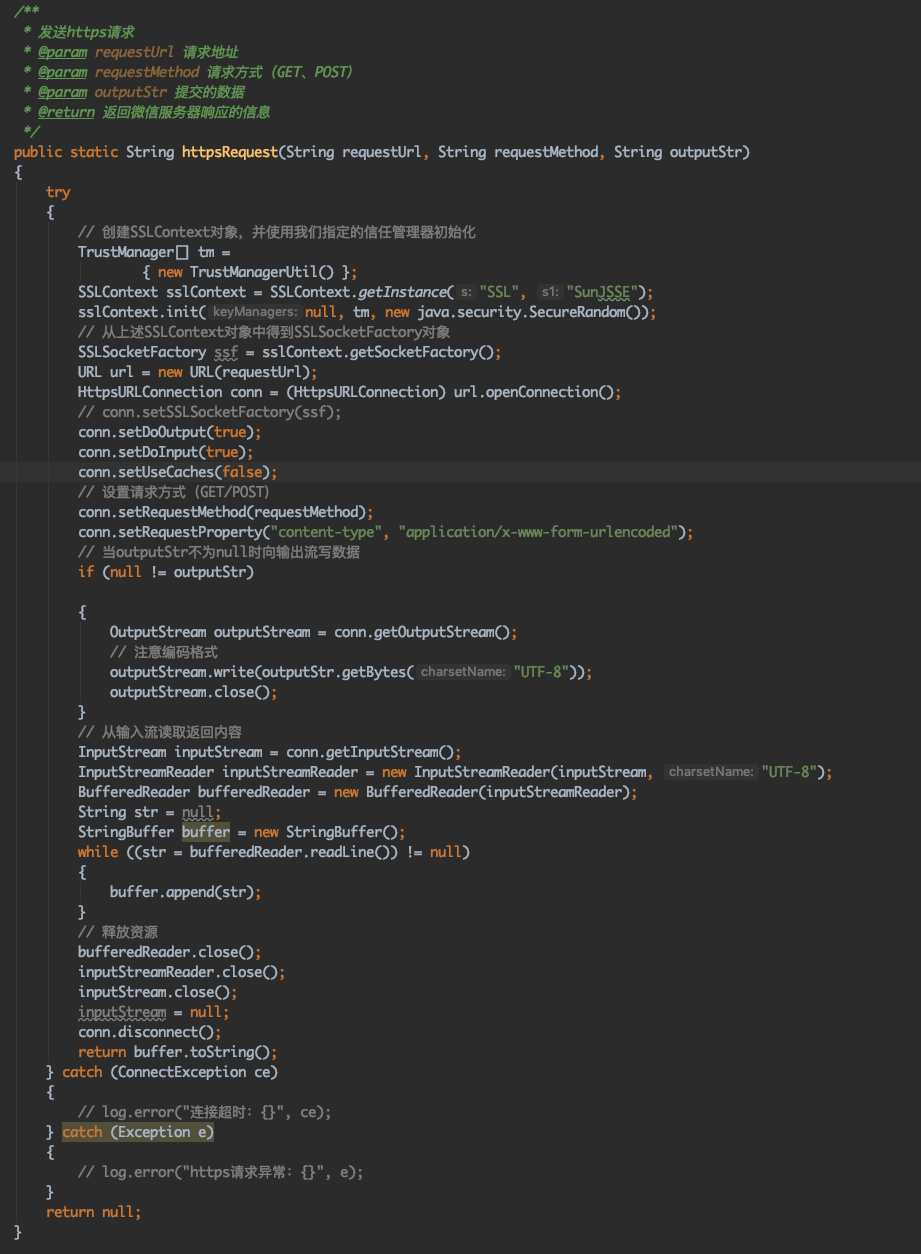Click the 'while' keyword
Screen dimensions: 921x1254
click(98, 852)
